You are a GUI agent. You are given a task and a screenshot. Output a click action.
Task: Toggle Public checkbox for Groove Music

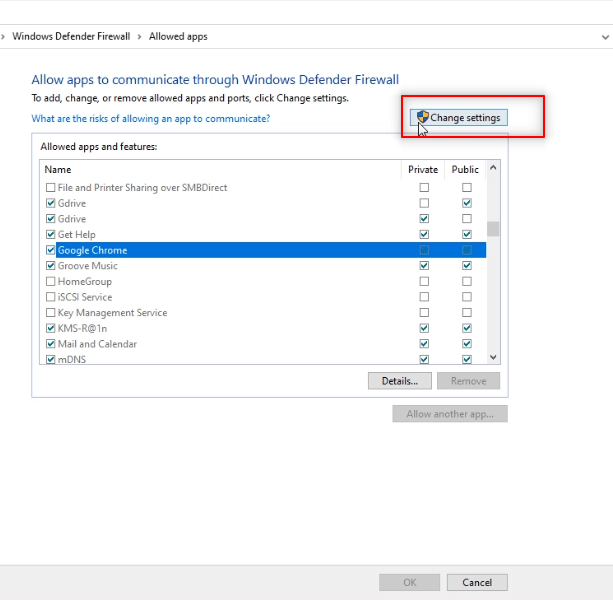click(x=467, y=266)
